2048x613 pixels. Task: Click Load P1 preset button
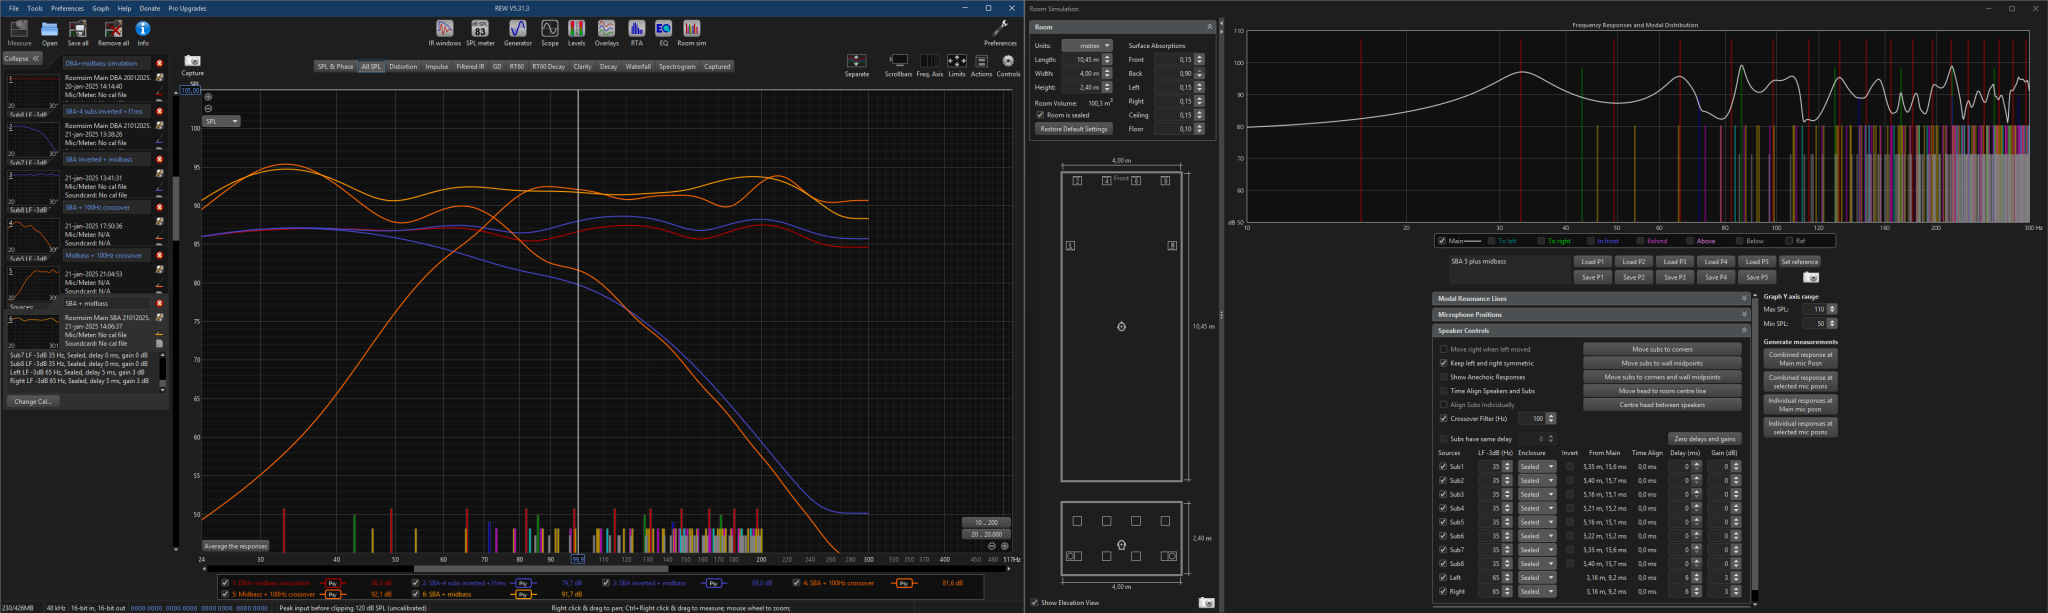click(x=1593, y=262)
